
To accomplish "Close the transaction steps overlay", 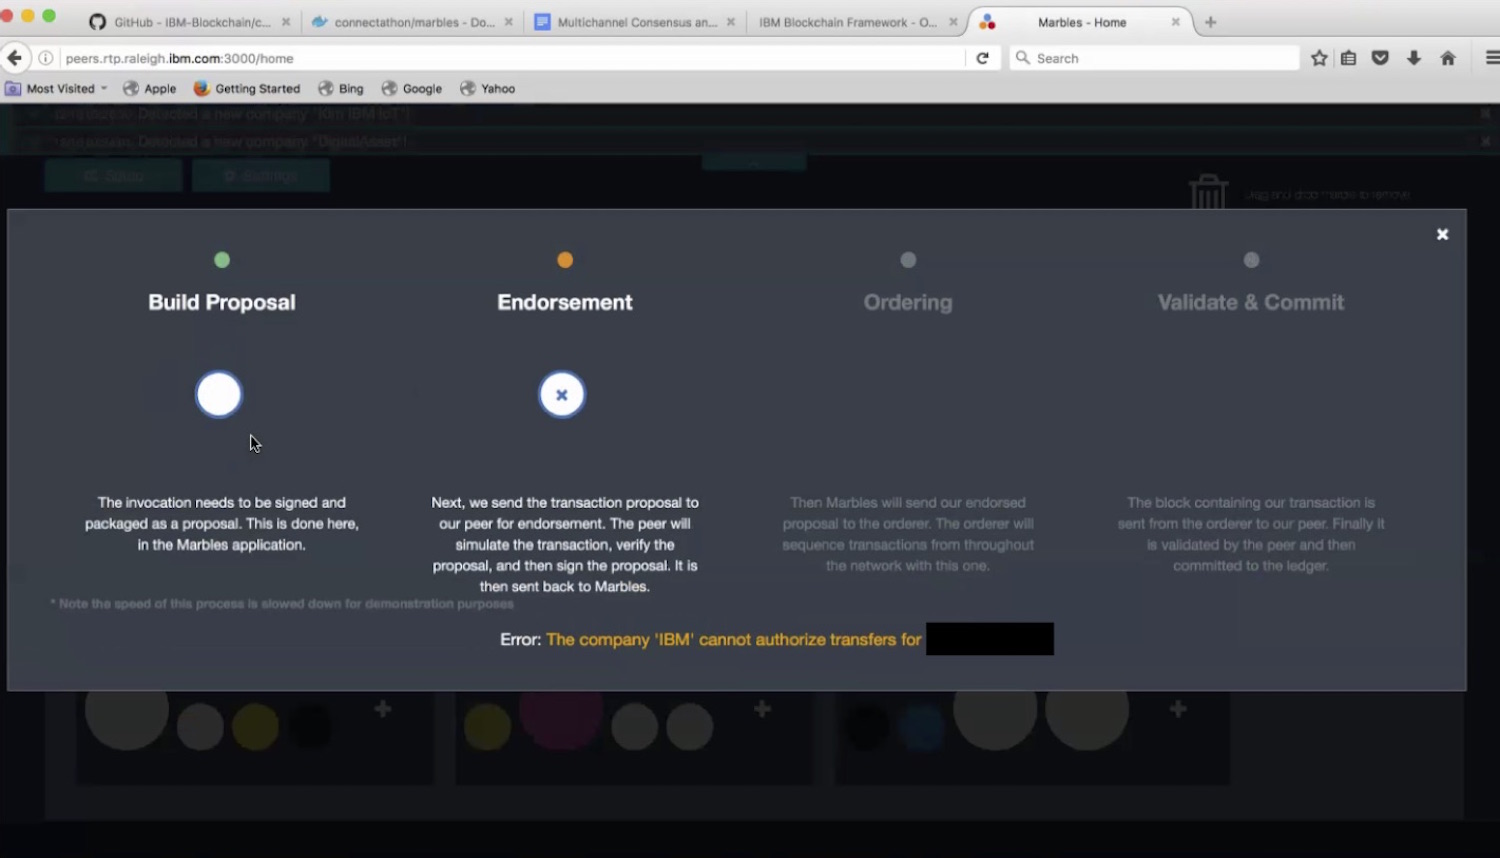I will 1442,234.
